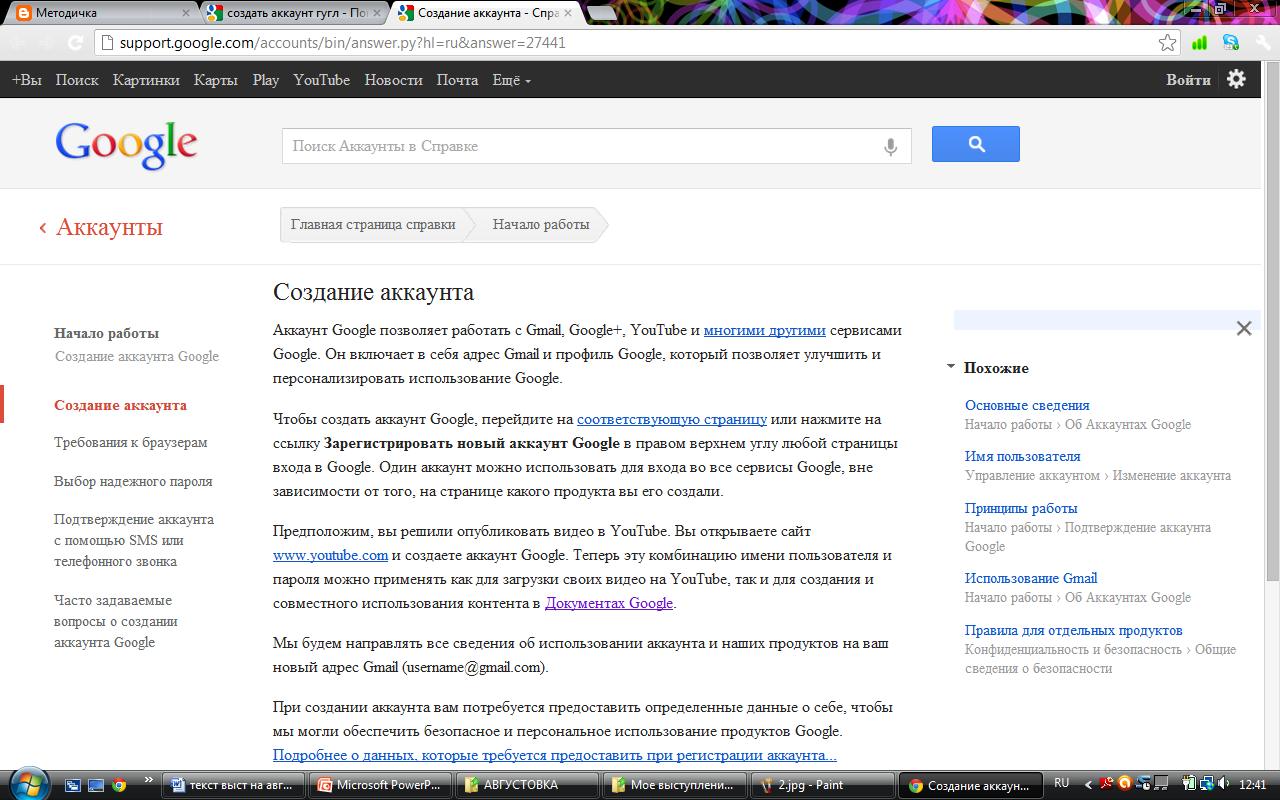
Task: Open 'Имя пользователя' related link
Action: click(1022, 456)
